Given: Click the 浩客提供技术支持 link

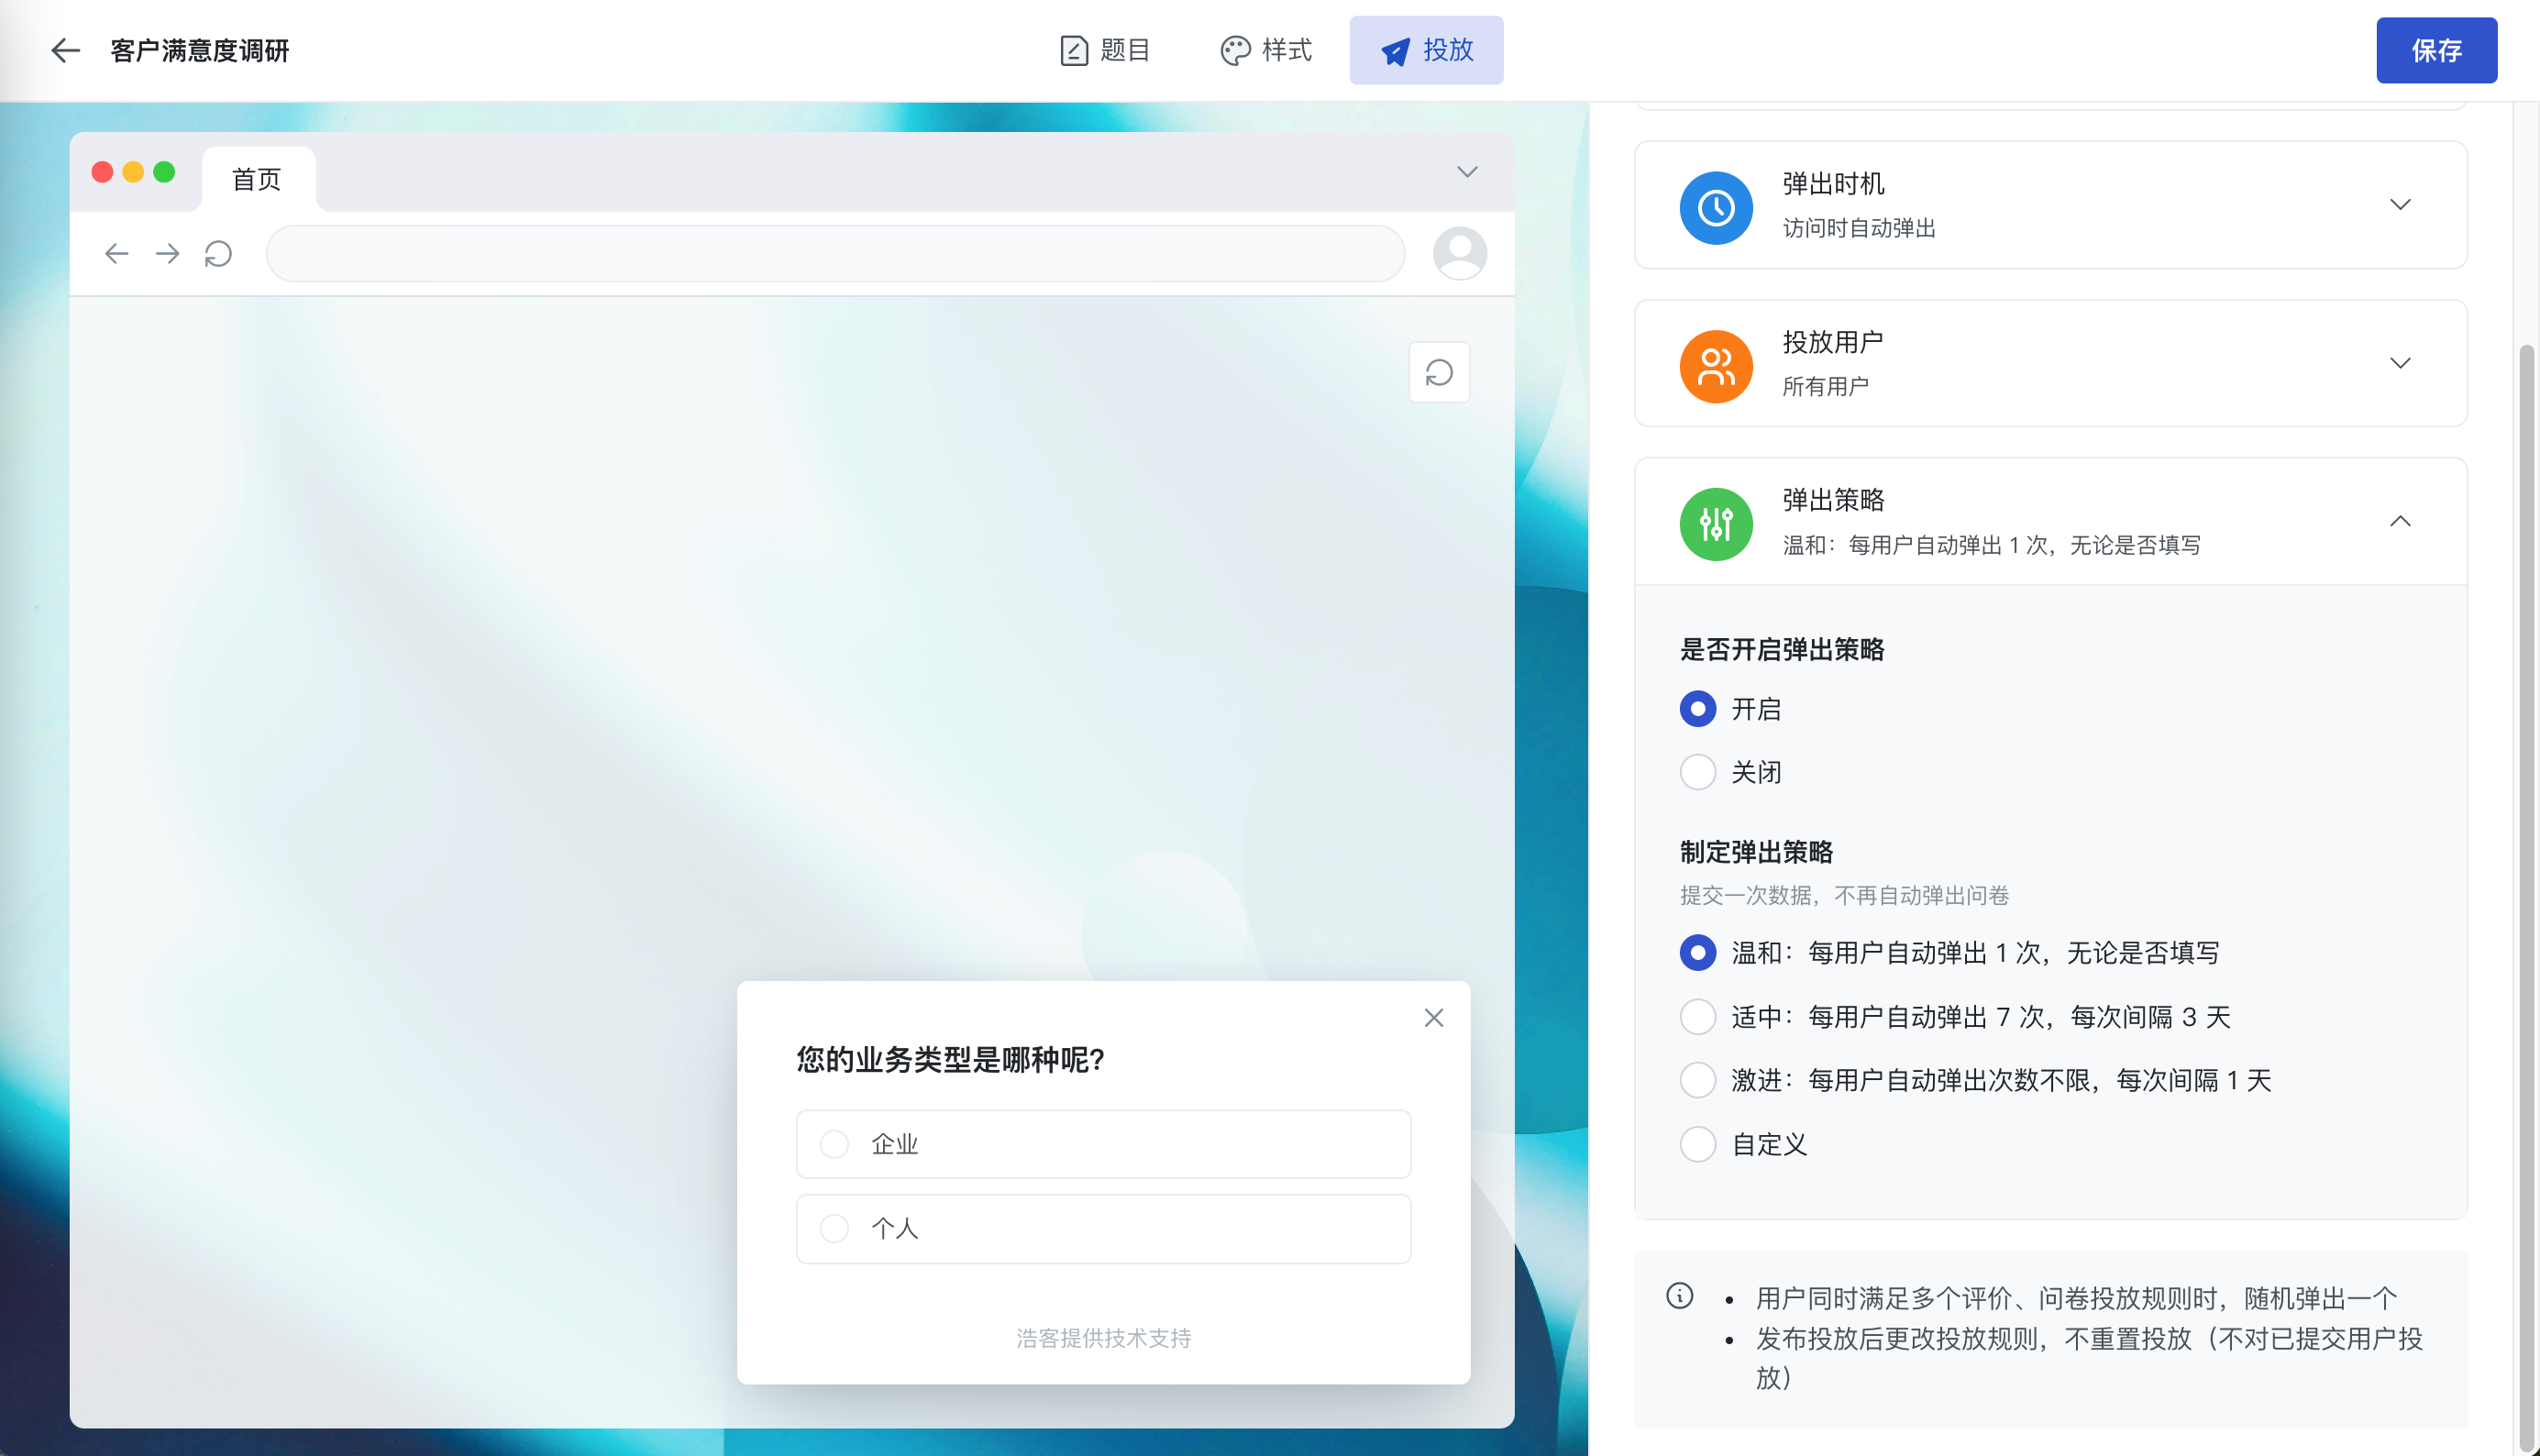Looking at the screenshot, I should [1103, 1338].
